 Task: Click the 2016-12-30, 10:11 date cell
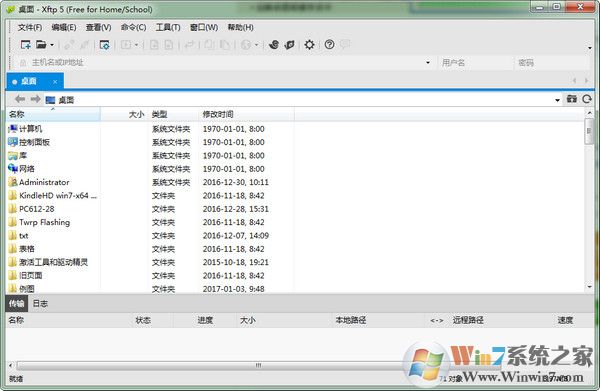pyautogui.click(x=236, y=182)
